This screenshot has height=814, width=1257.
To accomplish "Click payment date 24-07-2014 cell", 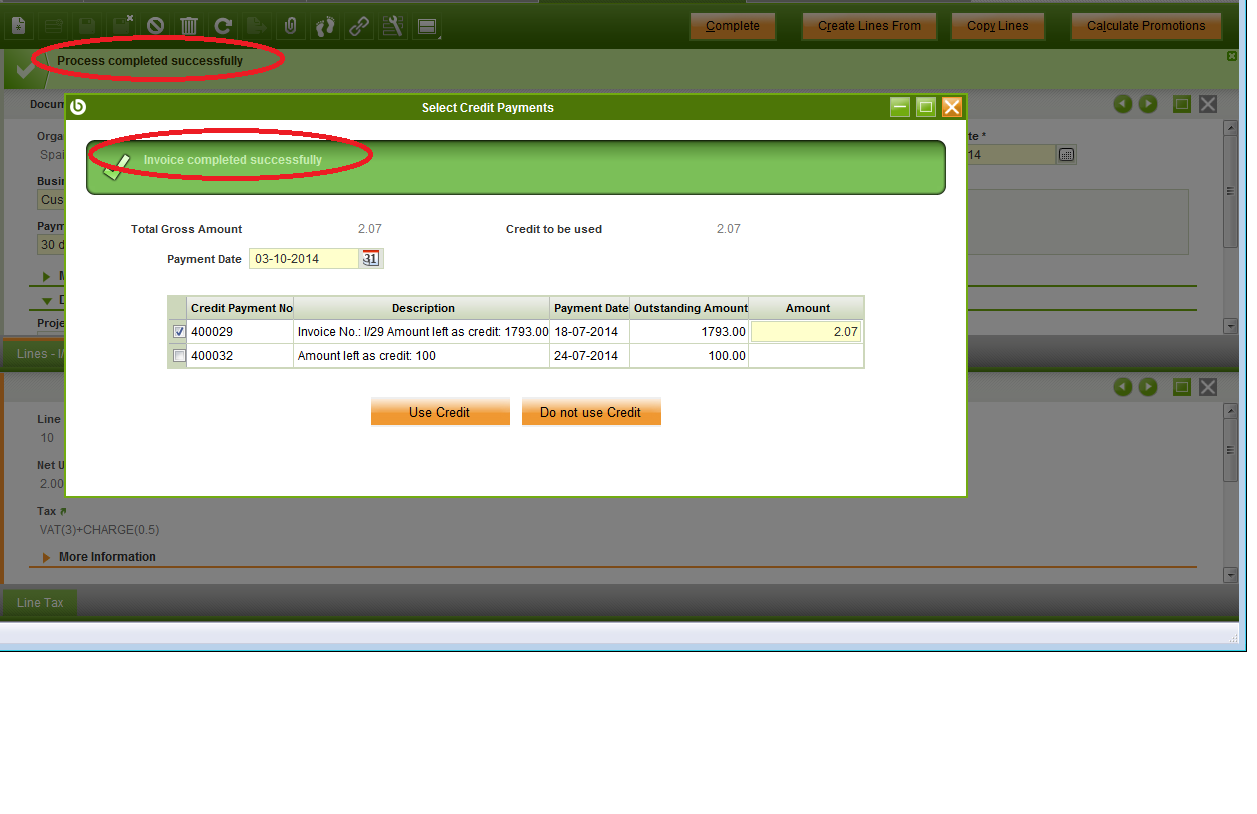I will pyautogui.click(x=587, y=355).
